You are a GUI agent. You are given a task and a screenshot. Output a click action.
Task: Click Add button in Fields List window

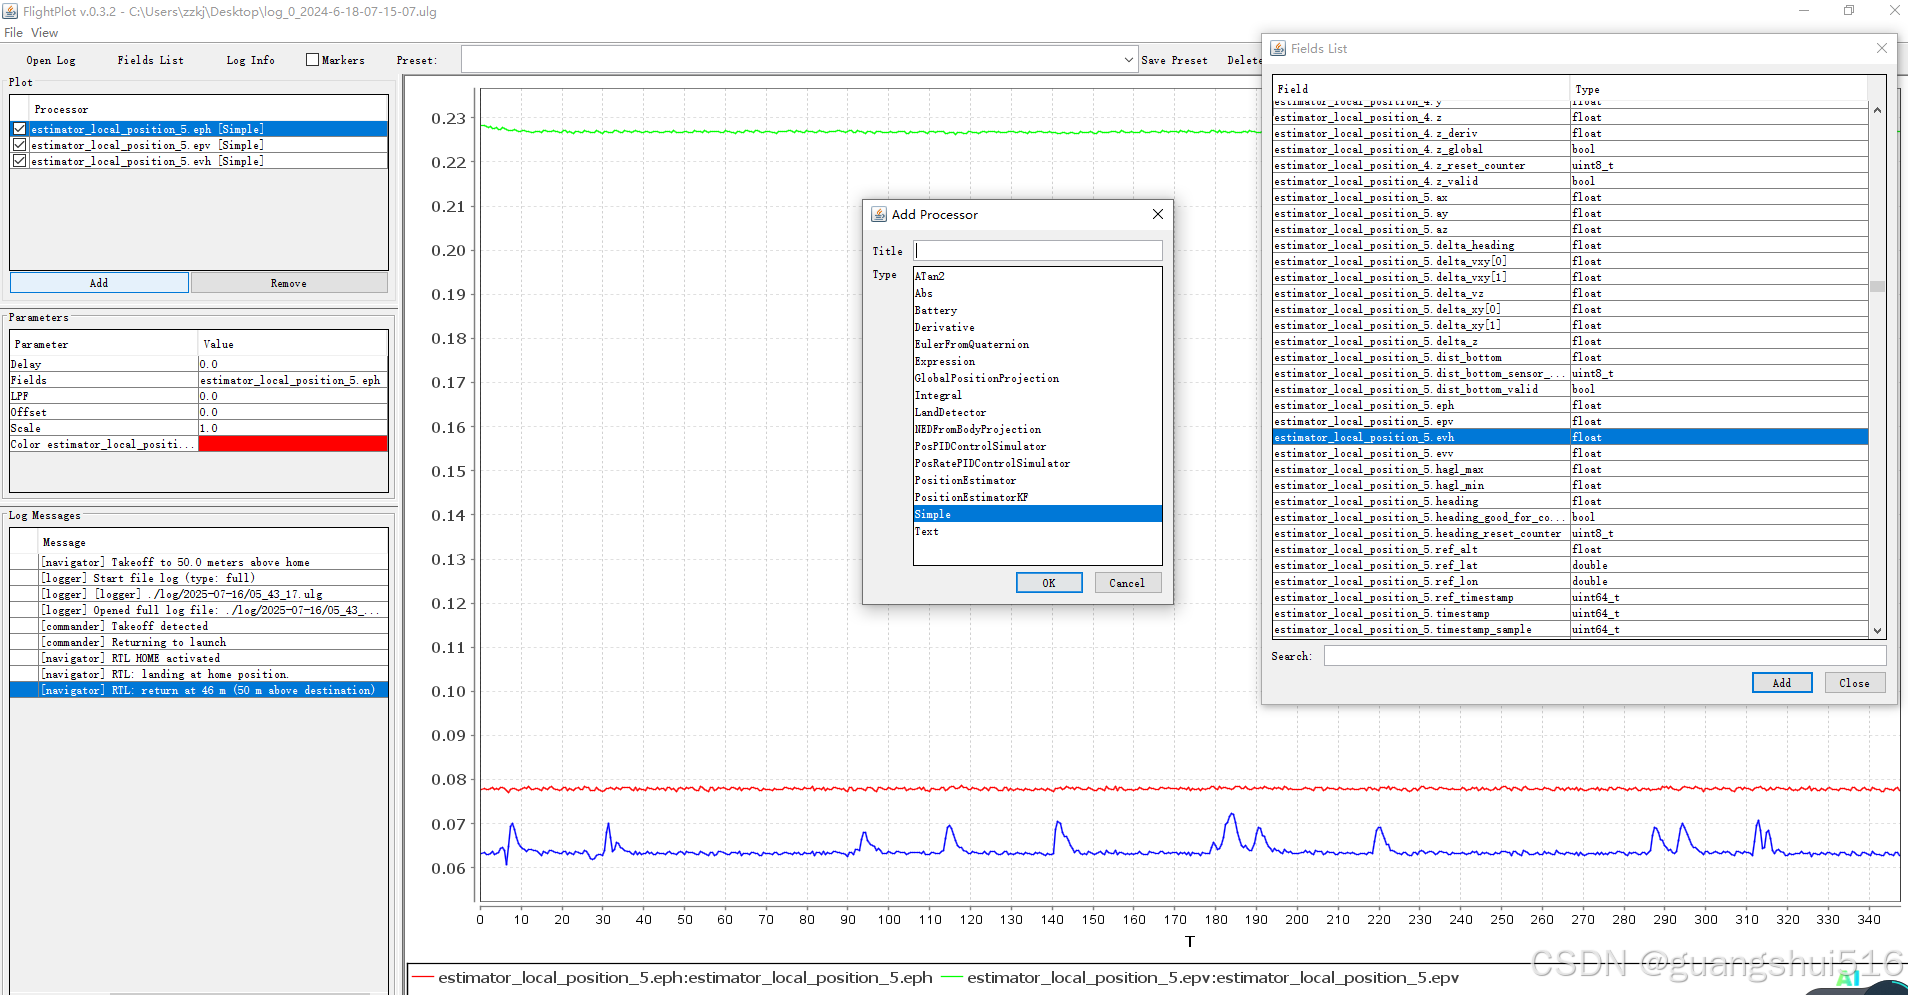click(1782, 683)
